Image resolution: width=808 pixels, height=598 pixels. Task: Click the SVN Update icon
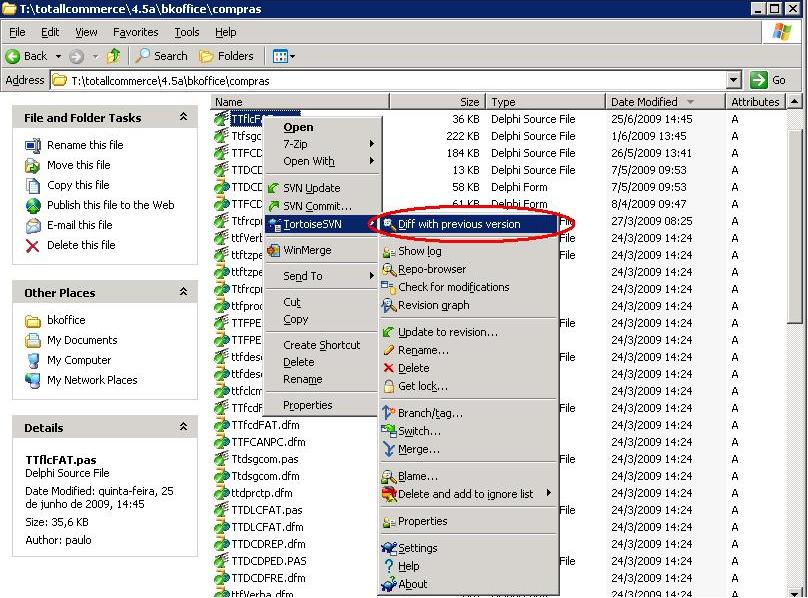[x=273, y=189]
